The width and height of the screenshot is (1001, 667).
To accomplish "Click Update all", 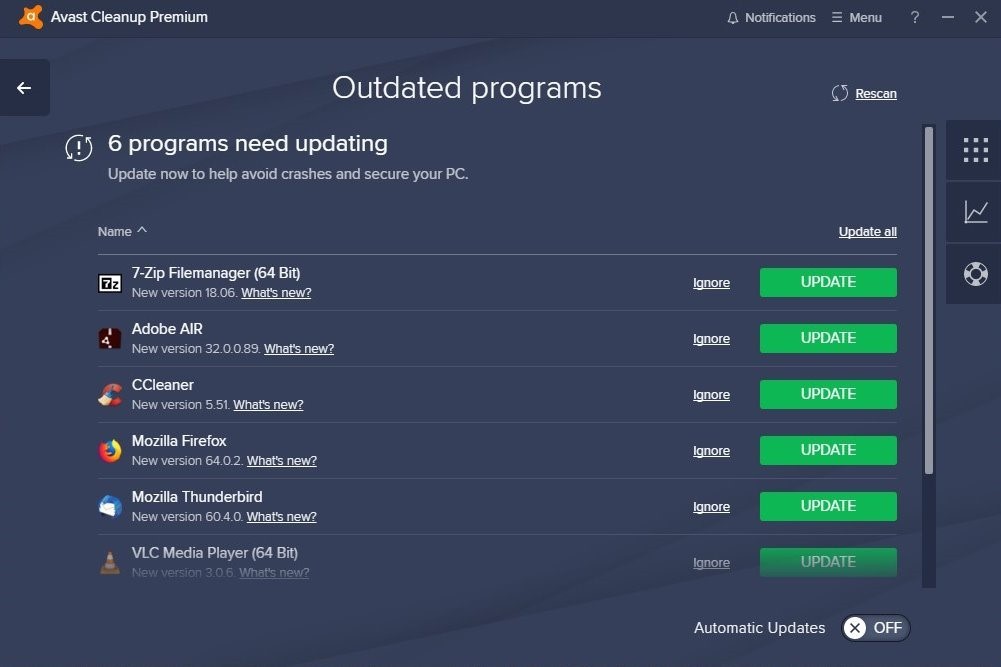I will 866,231.
